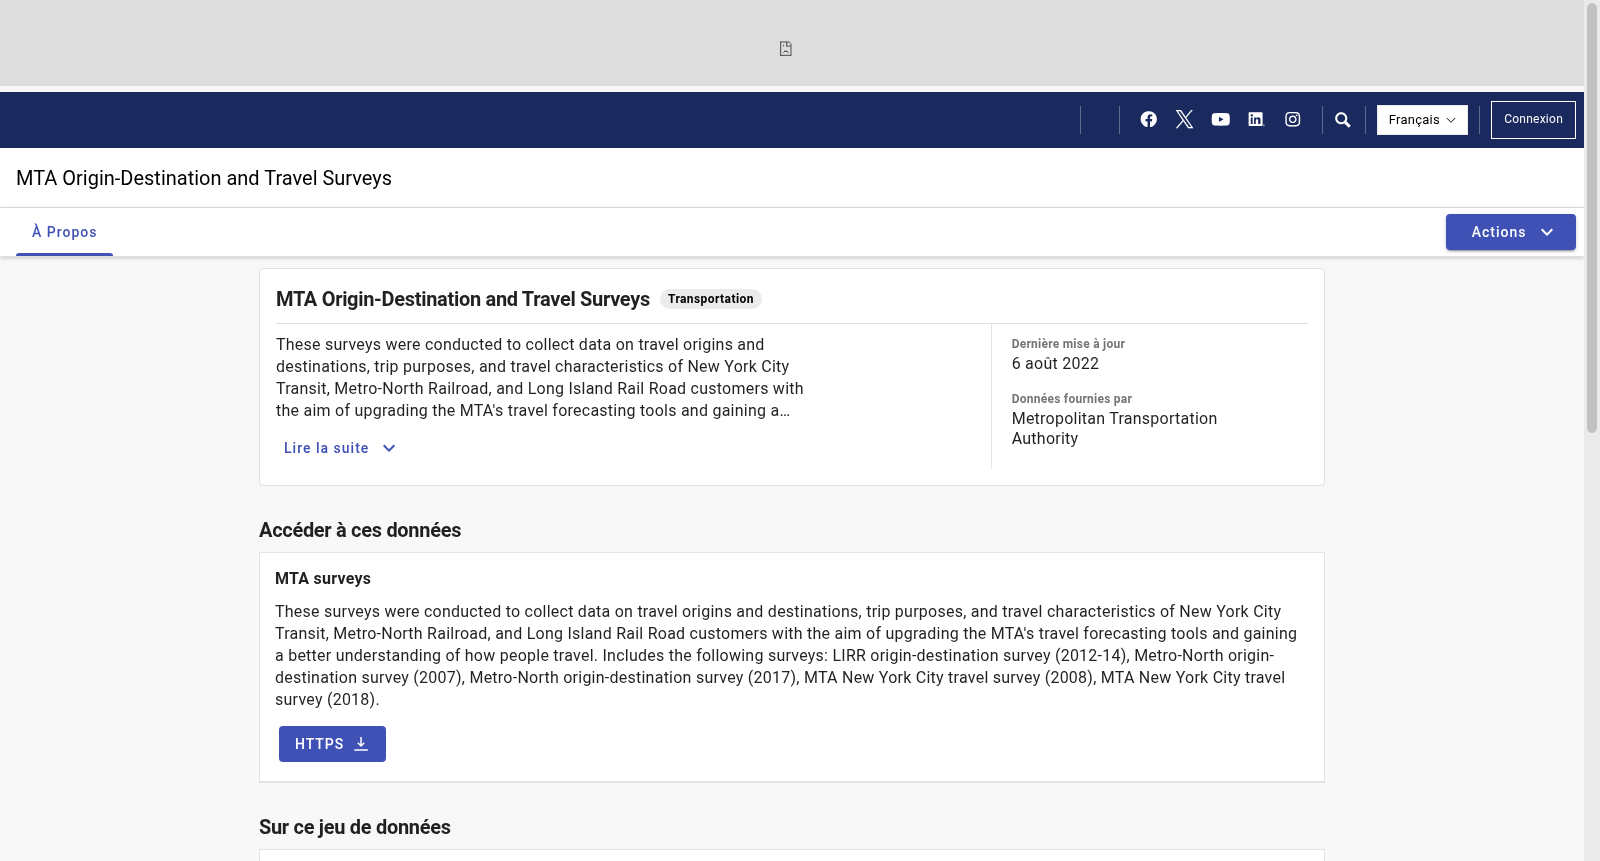Click the Sur ce jeu de données heading
1600x861 pixels.
(355, 827)
